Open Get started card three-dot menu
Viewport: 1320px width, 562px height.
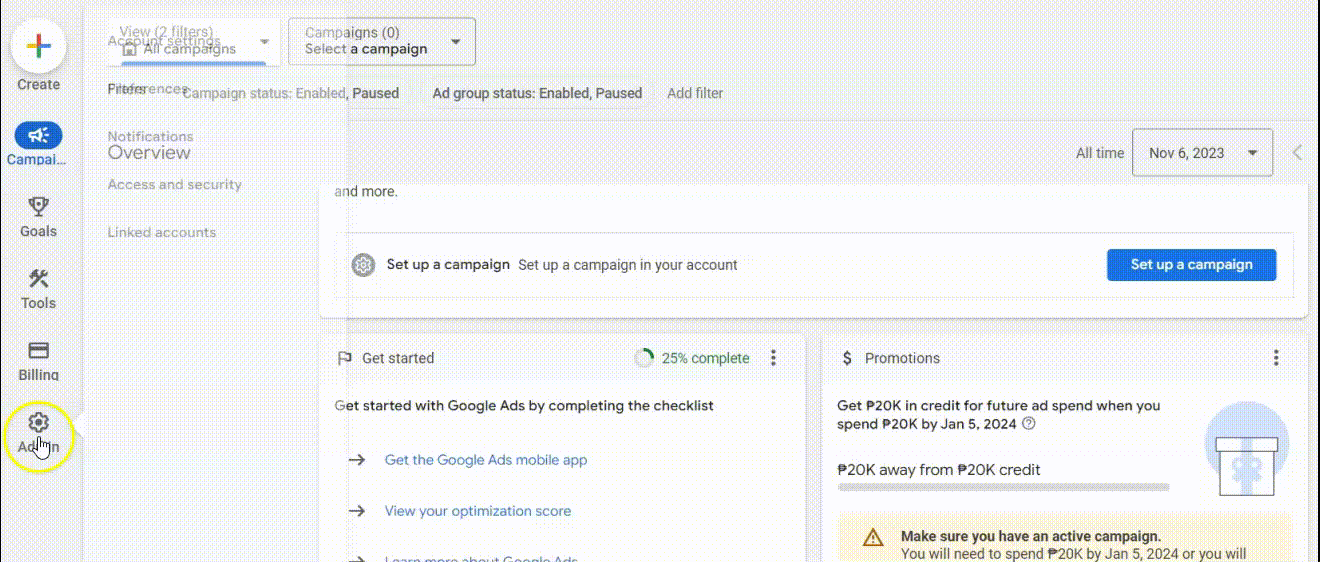(x=773, y=358)
